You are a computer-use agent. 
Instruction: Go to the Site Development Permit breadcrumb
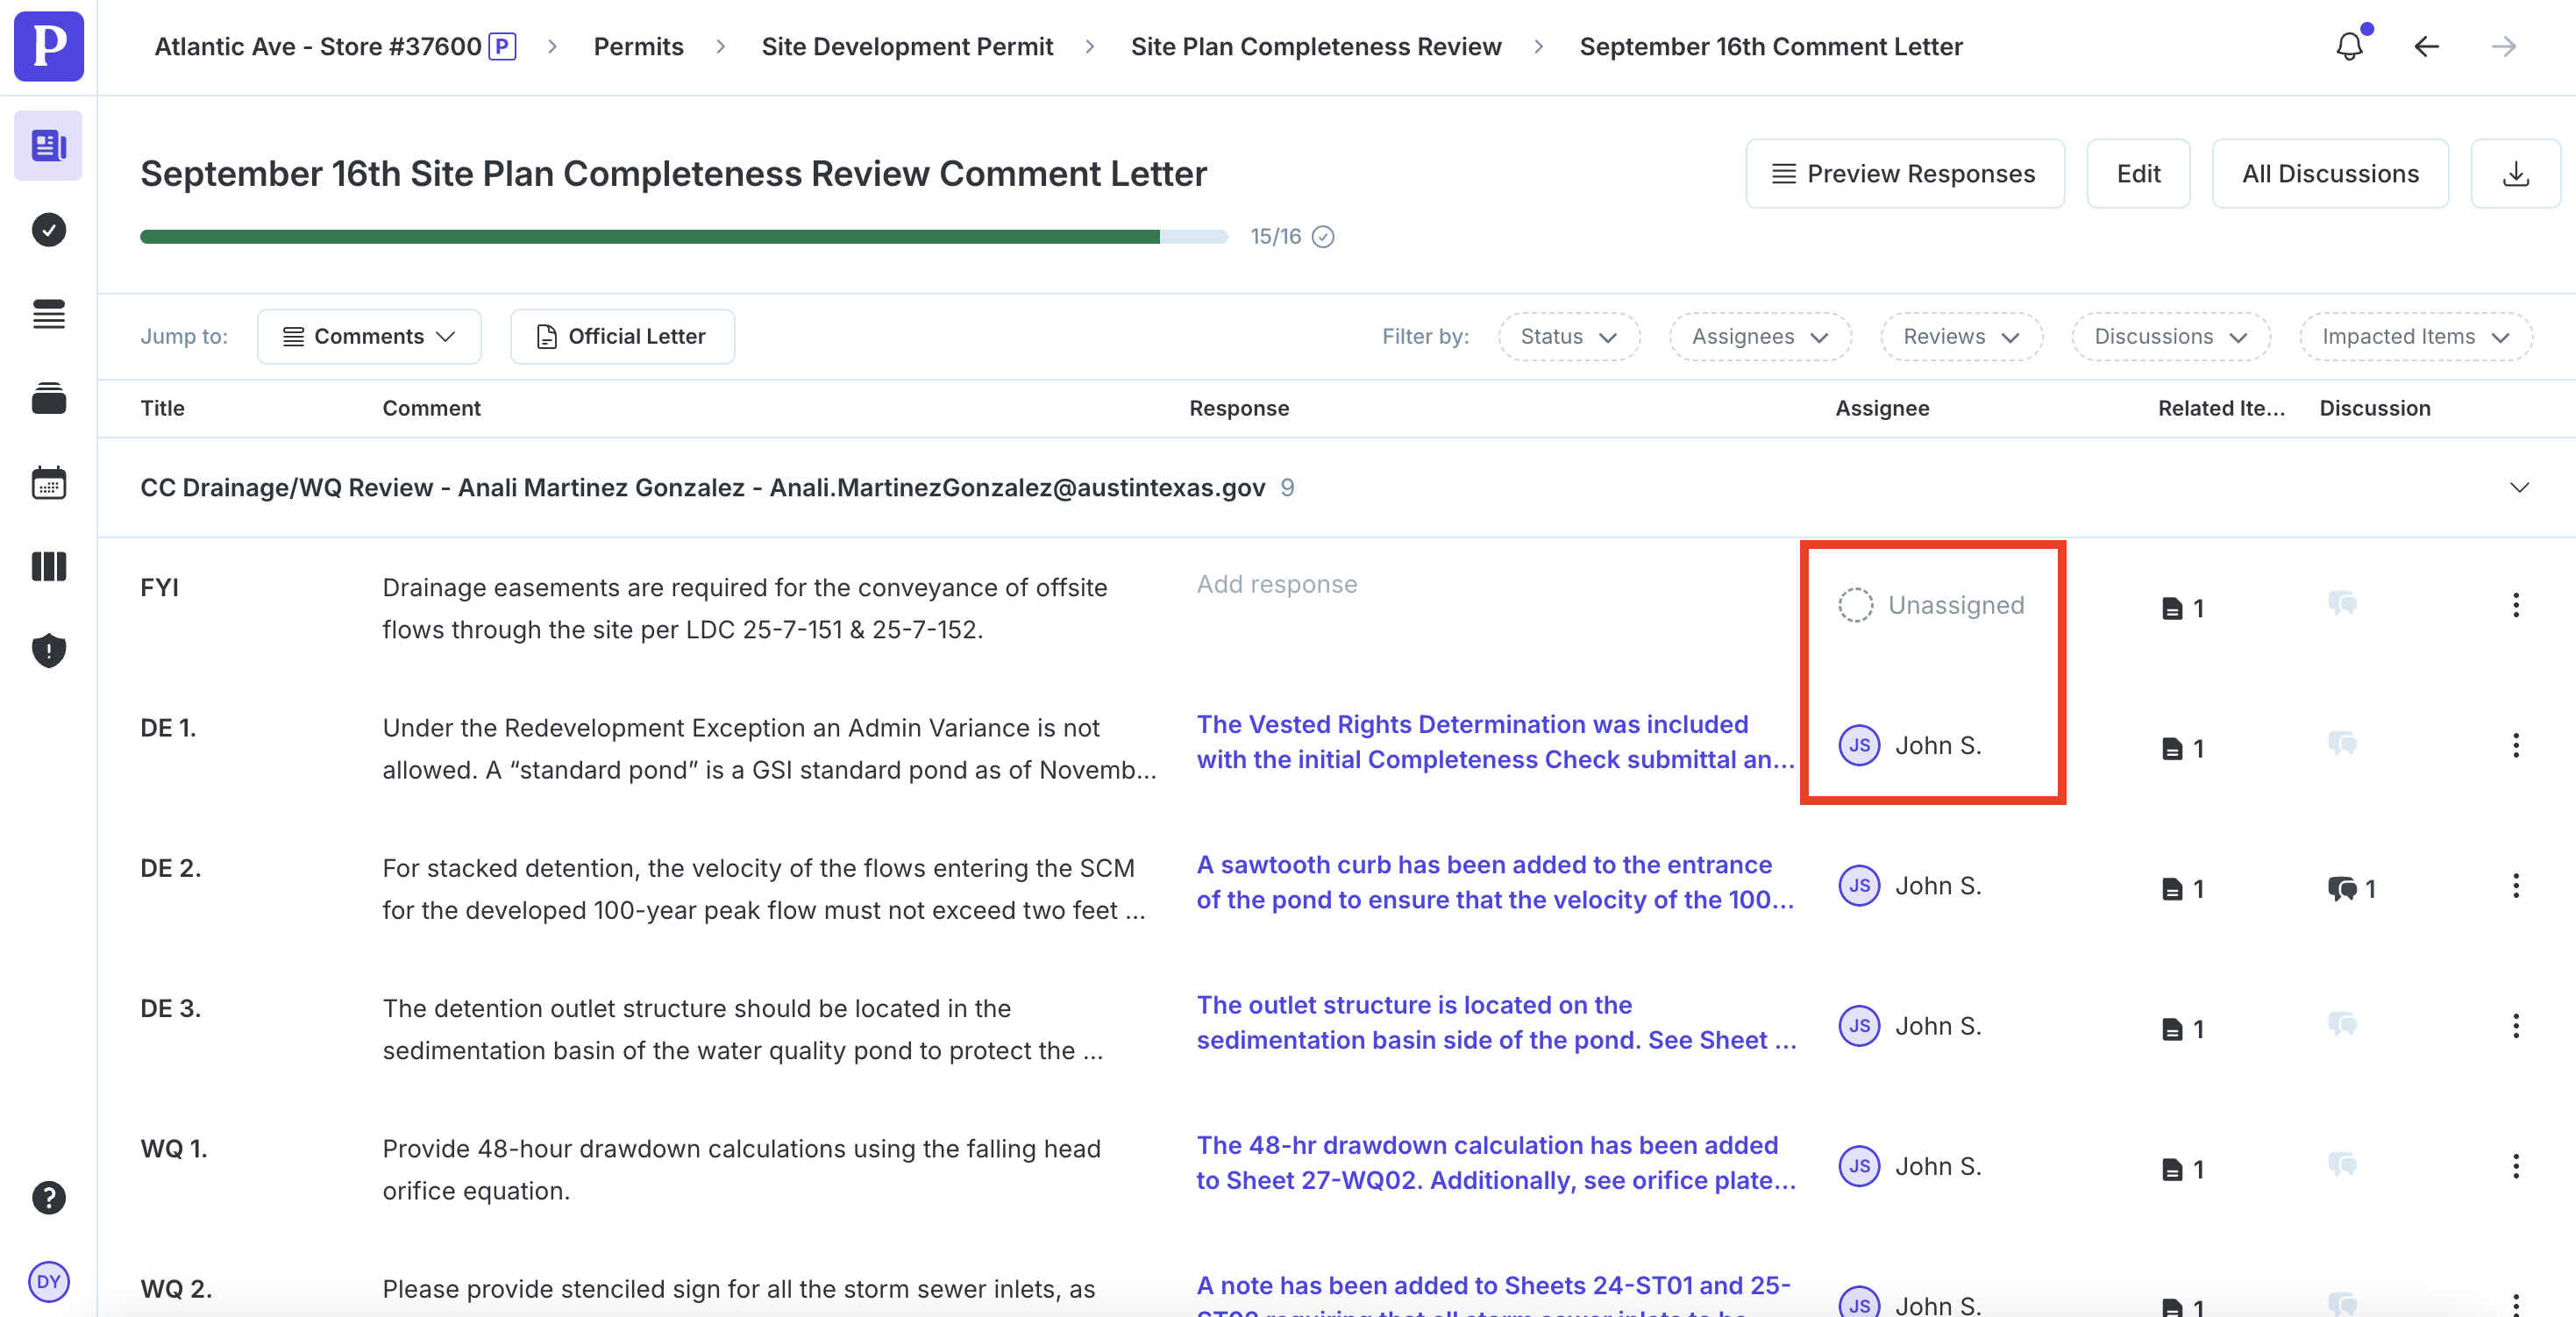tap(906, 47)
